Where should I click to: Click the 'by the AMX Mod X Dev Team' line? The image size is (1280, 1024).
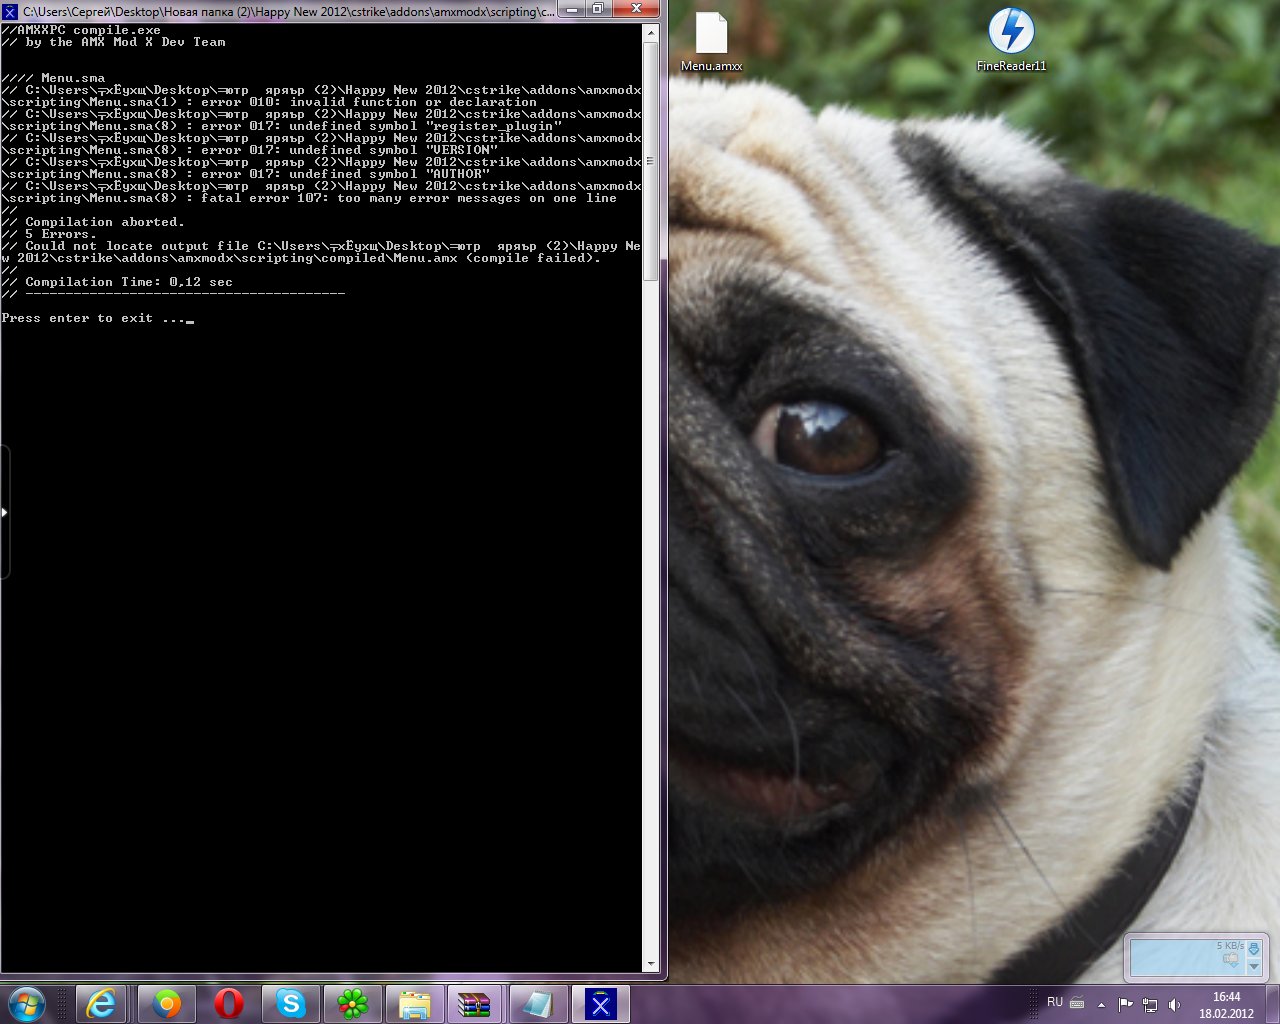pos(126,42)
